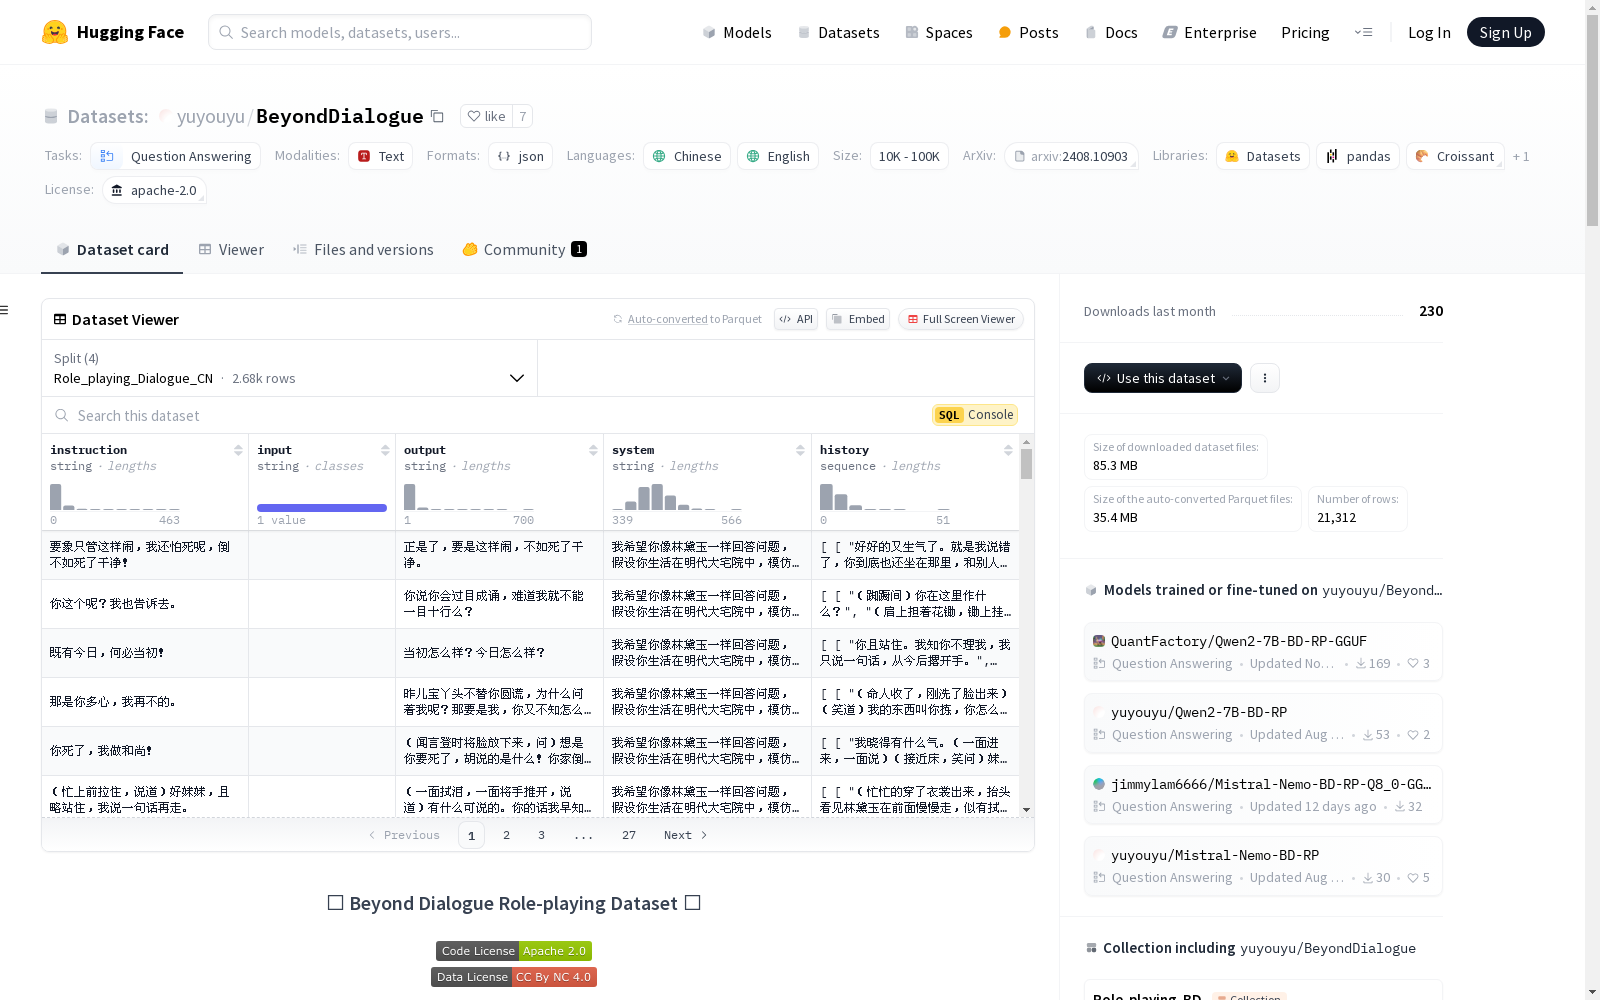Viewport: 1600px width, 1000px height.
Task: Open the Community tab
Action: 524,250
